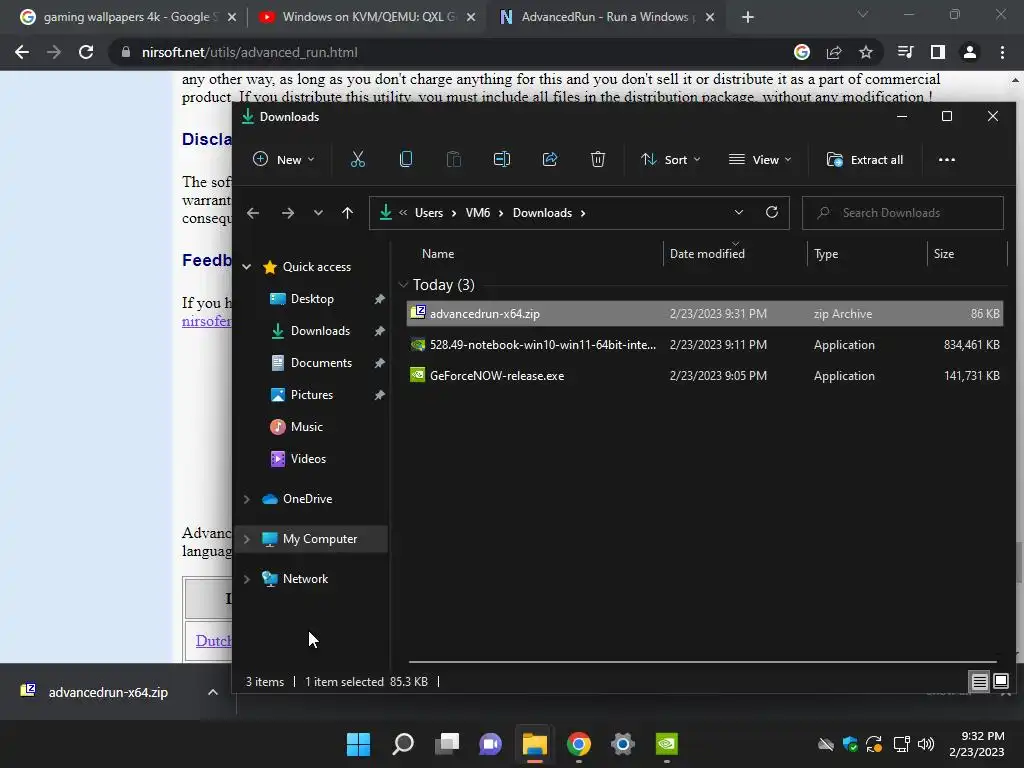The image size is (1024, 768).
Task: Open Windows Start menu
Action: 359,744
